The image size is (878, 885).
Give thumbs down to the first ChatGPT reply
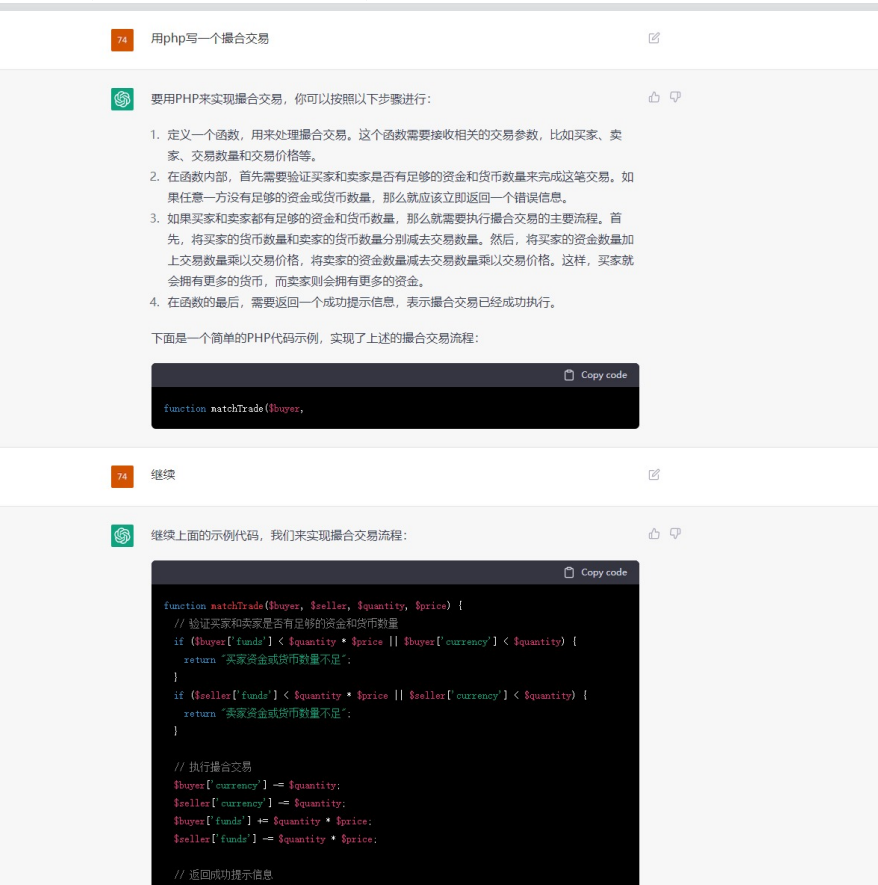(x=674, y=96)
